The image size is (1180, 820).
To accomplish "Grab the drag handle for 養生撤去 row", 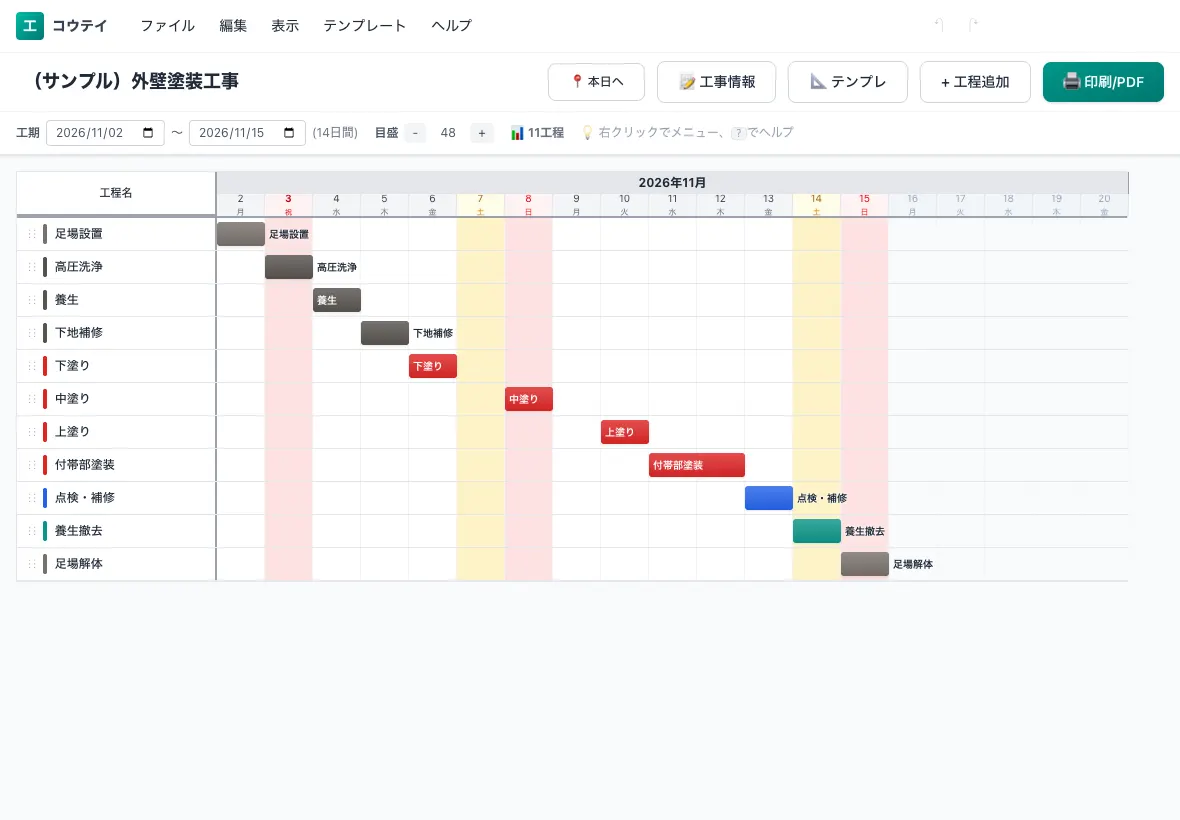I will click(32, 530).
